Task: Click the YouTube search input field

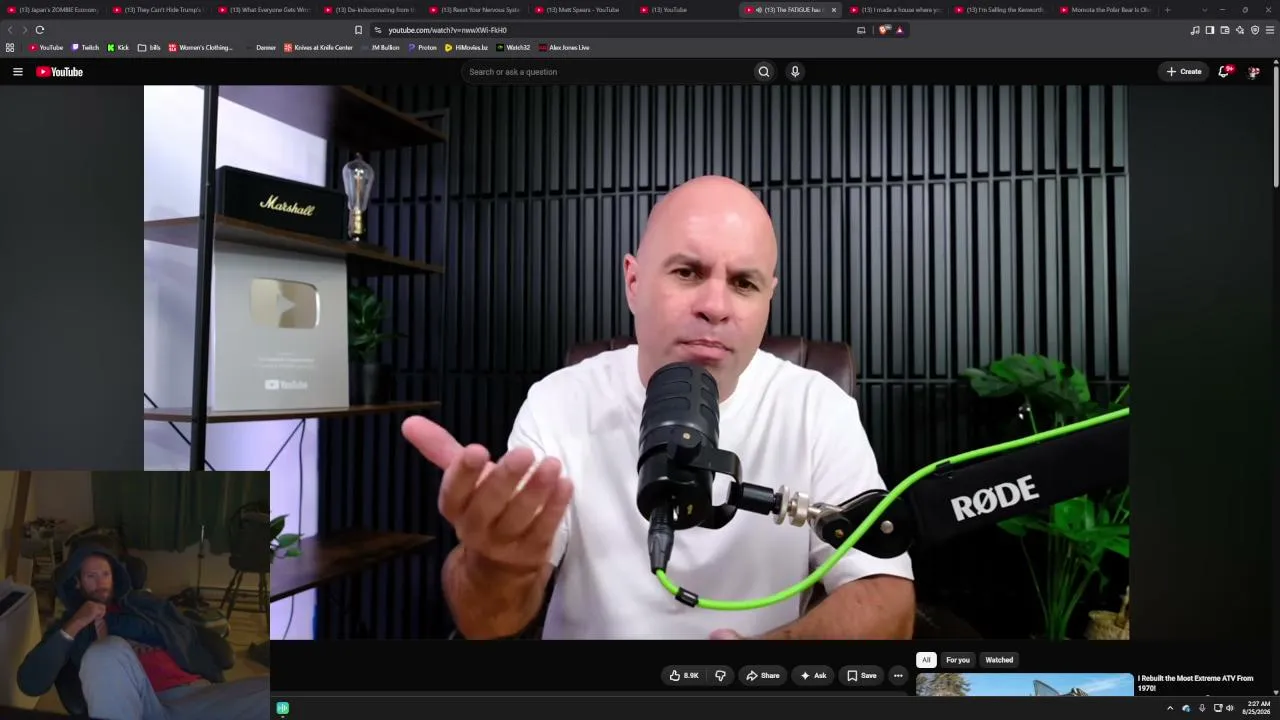Action: tap(608, 72)
